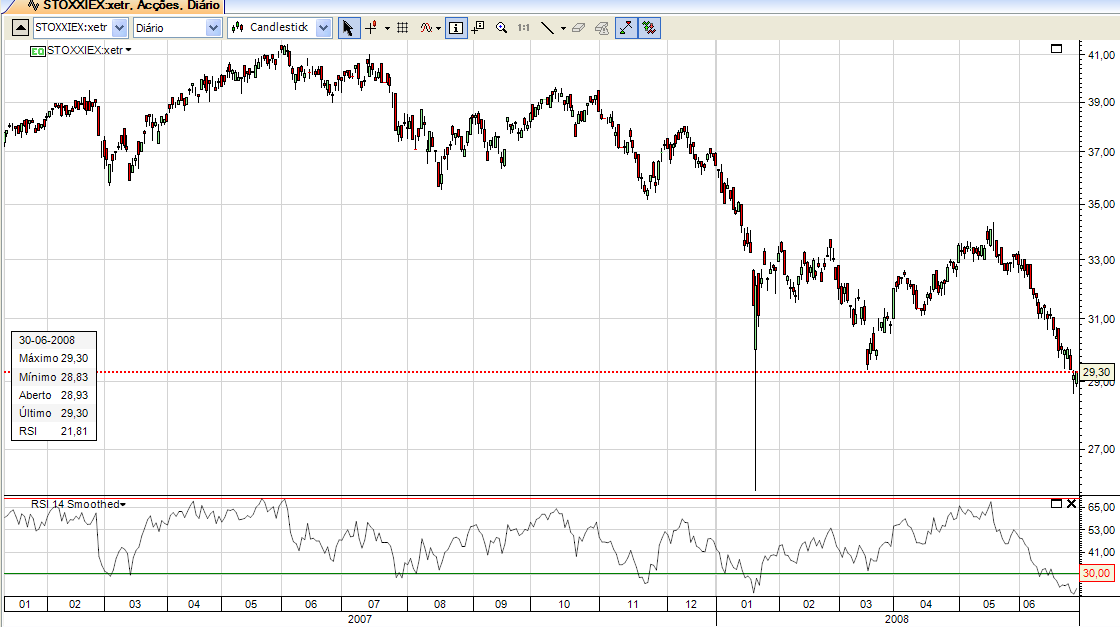The height and width of the screenshot is (627, 1120).
Task: Expand the indicators dropdown arrow
Action: pos(439,29)
